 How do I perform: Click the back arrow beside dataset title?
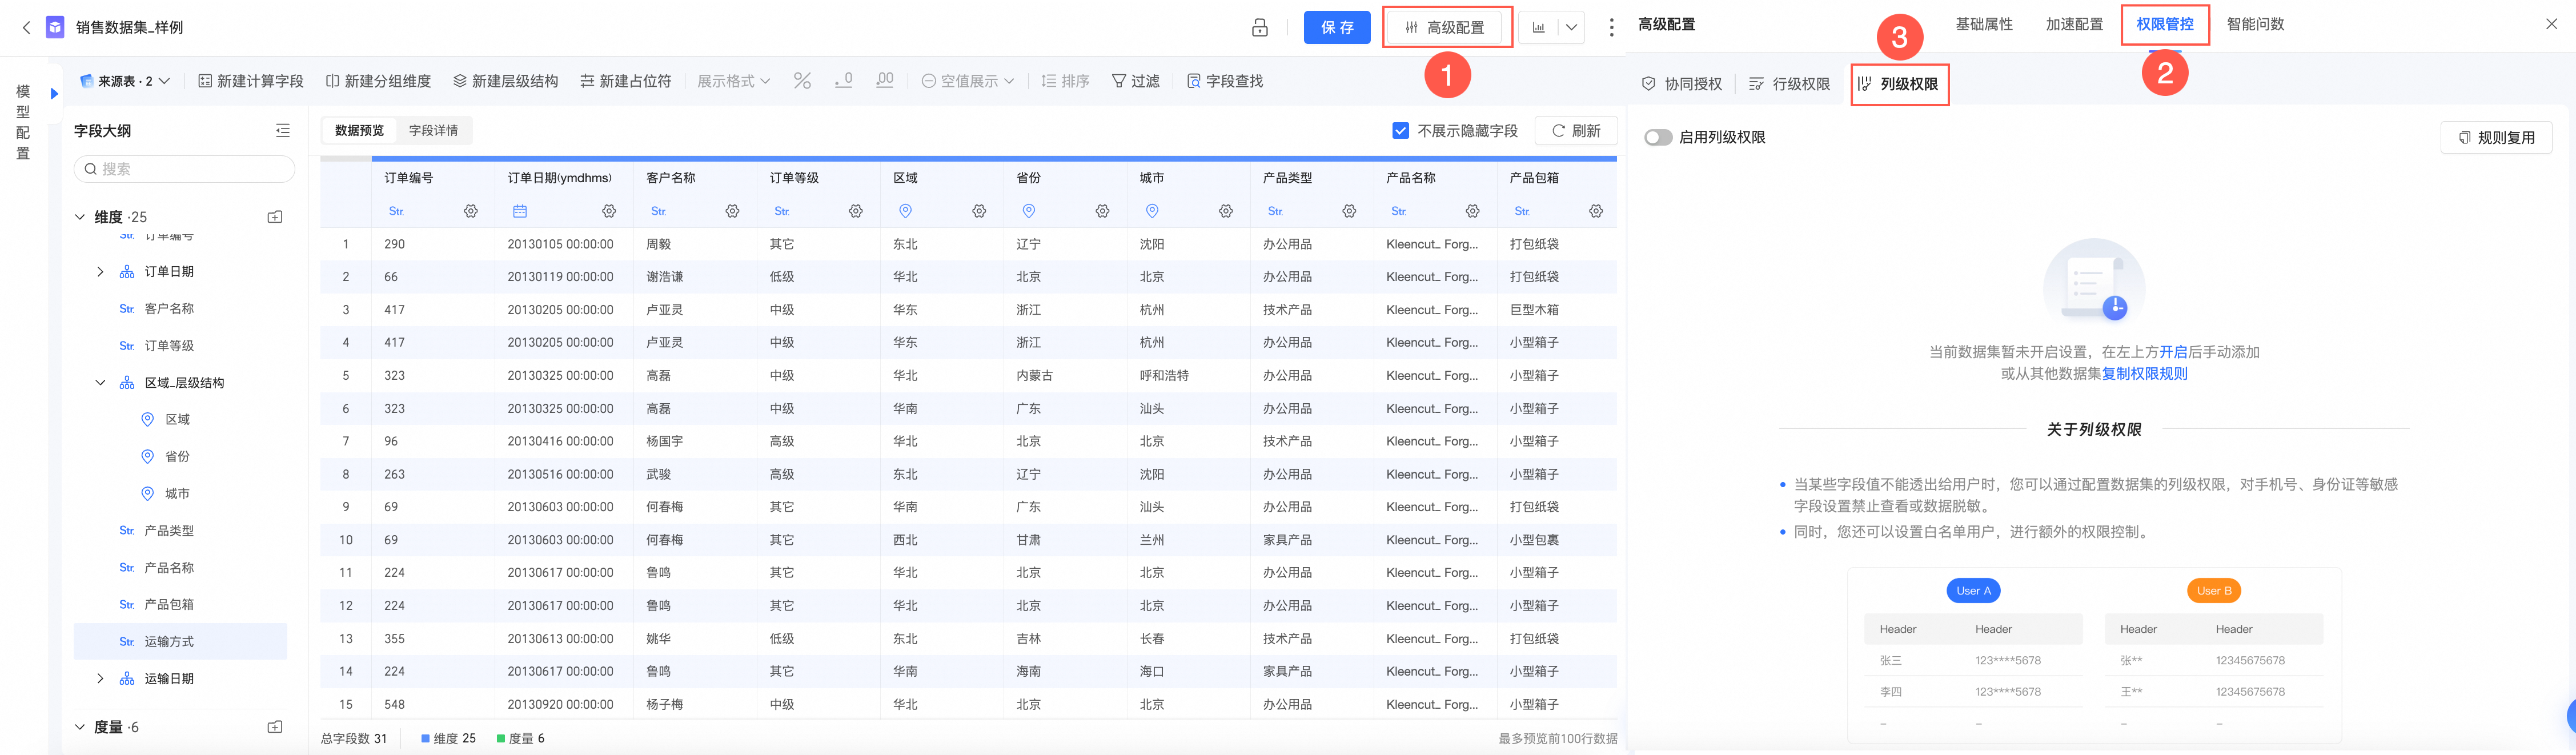tap(26, 28)
